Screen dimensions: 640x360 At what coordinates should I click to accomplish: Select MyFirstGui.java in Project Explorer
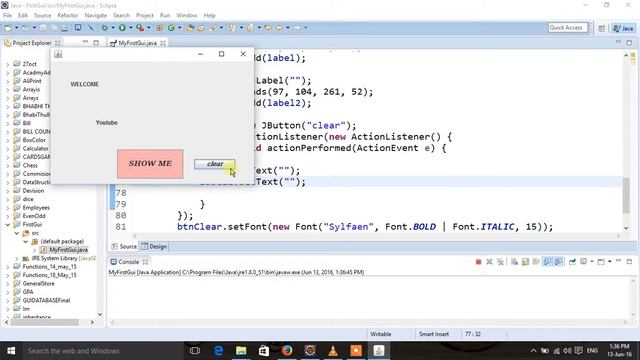[x=69, y=250]
